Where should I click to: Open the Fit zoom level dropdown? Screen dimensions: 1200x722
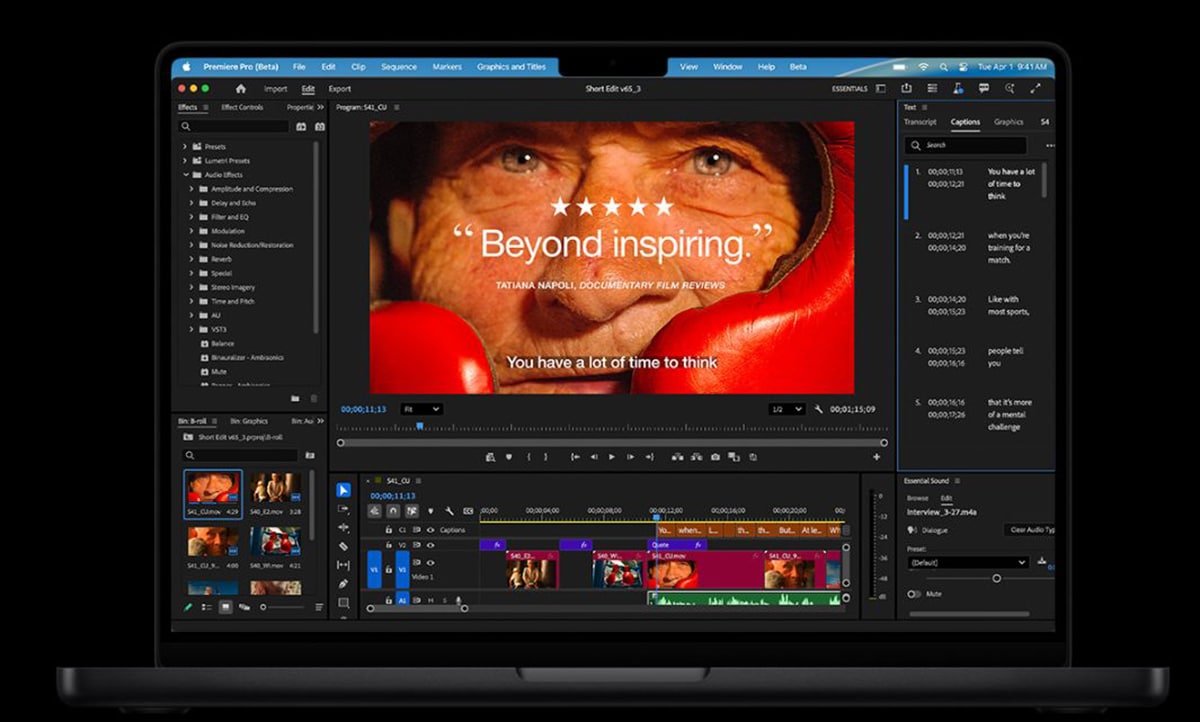point(421,409)
